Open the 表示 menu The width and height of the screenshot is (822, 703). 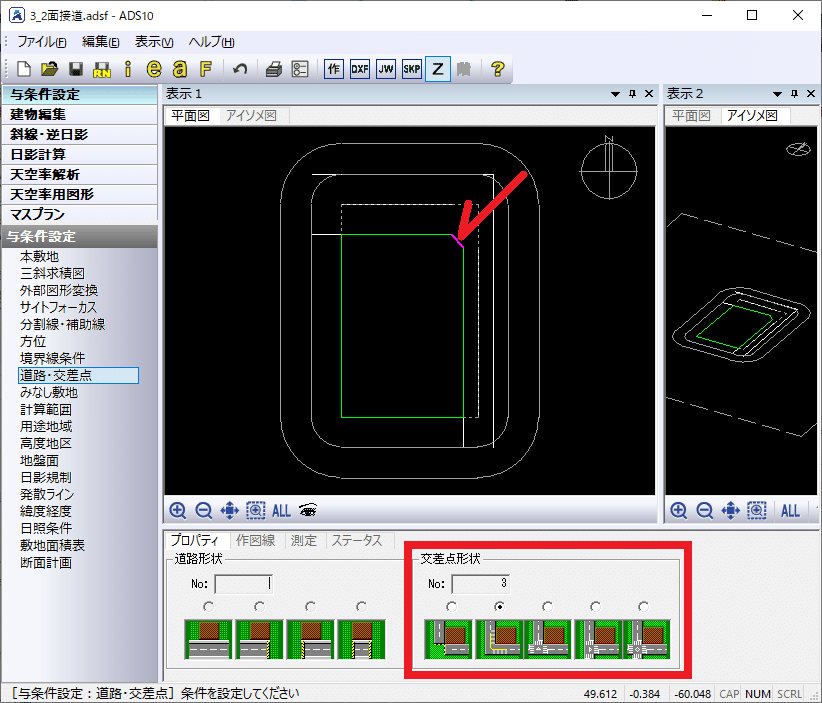tap(154, 42)
